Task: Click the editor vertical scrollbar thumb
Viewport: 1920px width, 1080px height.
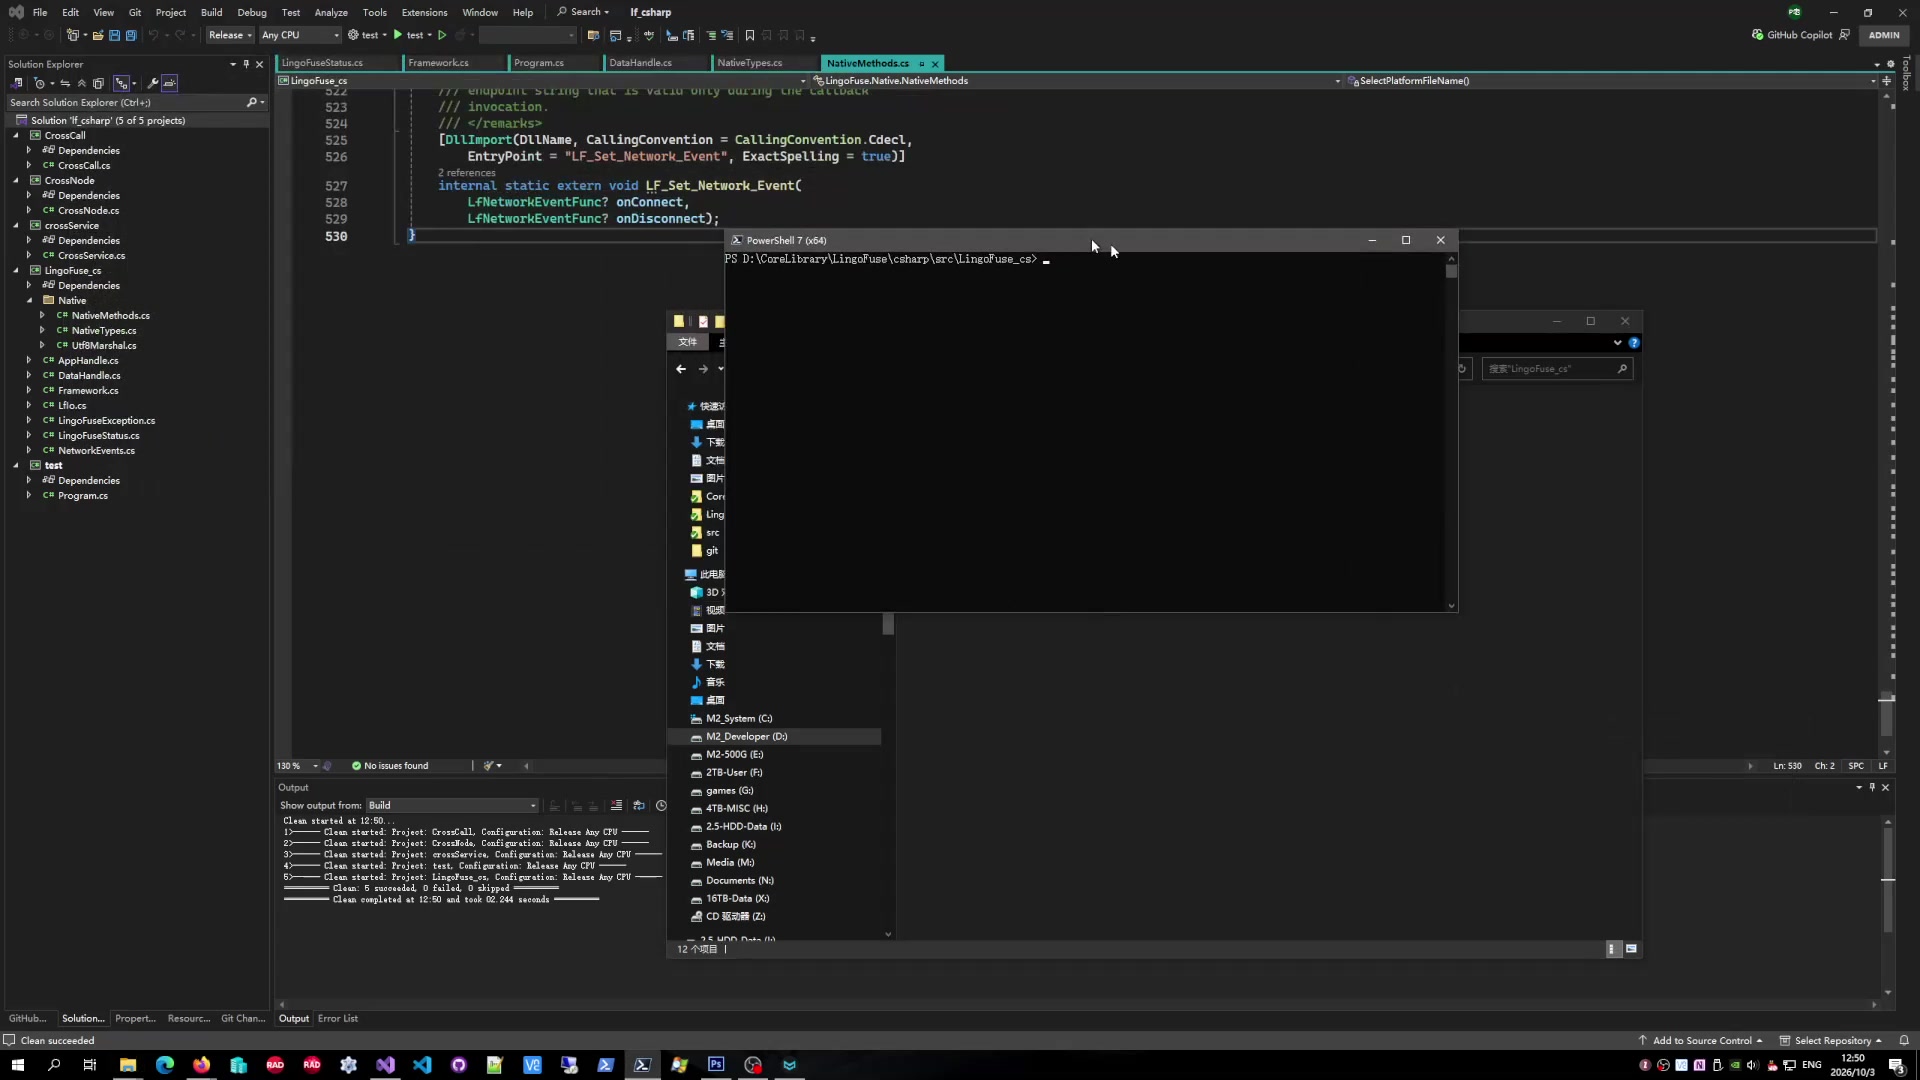Action: click(x=1886, y=716)
